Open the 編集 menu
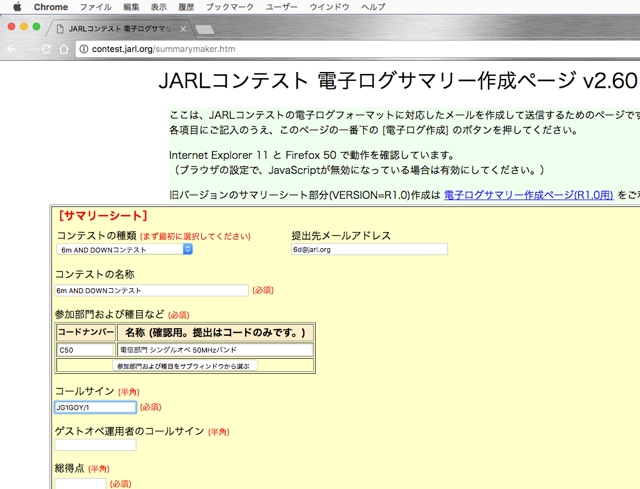 [131, 7]
